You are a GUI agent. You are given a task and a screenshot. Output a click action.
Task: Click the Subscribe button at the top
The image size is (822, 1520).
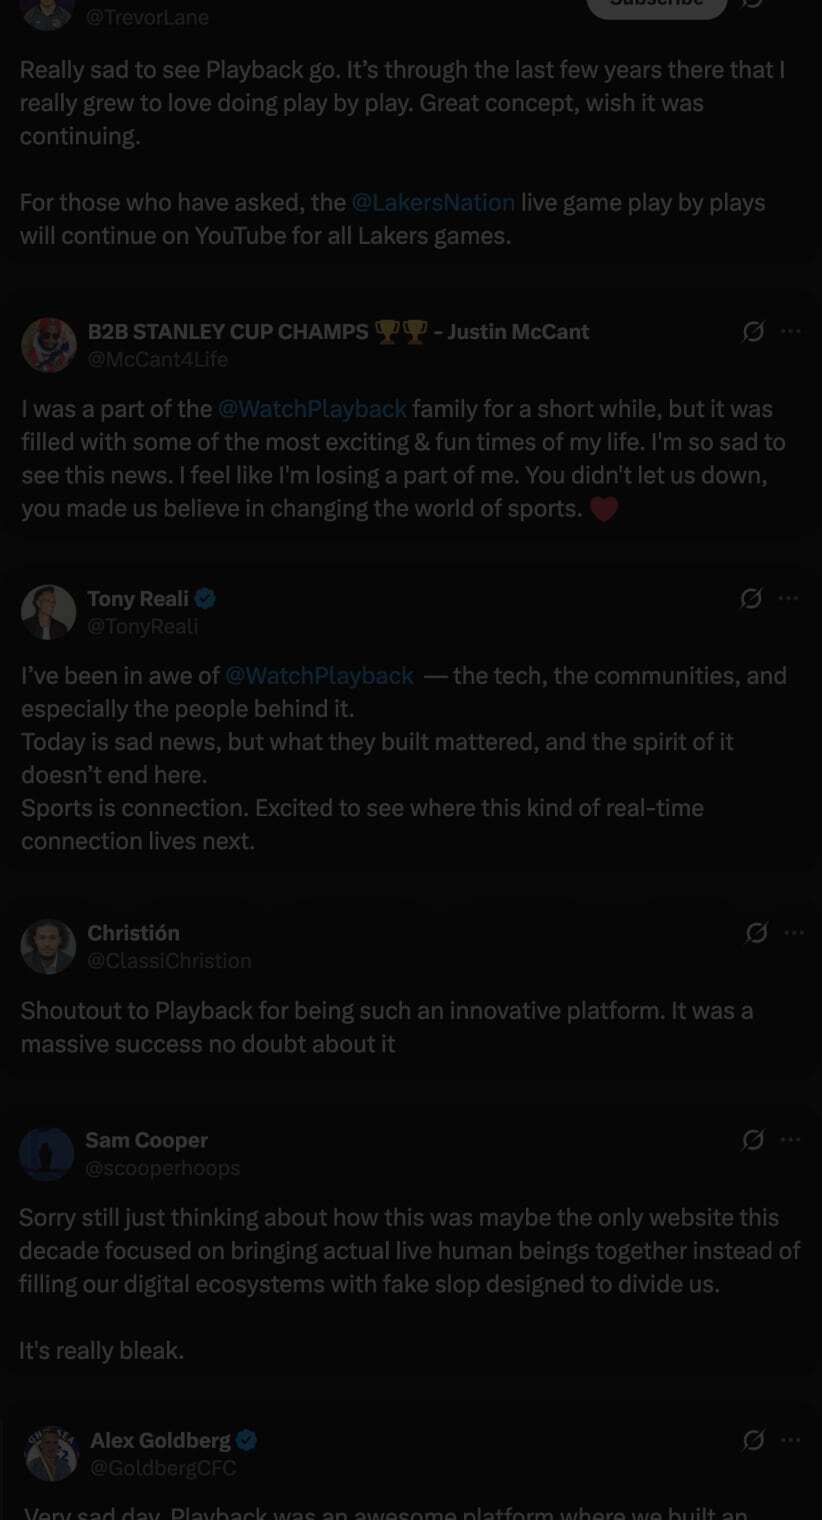656,5
